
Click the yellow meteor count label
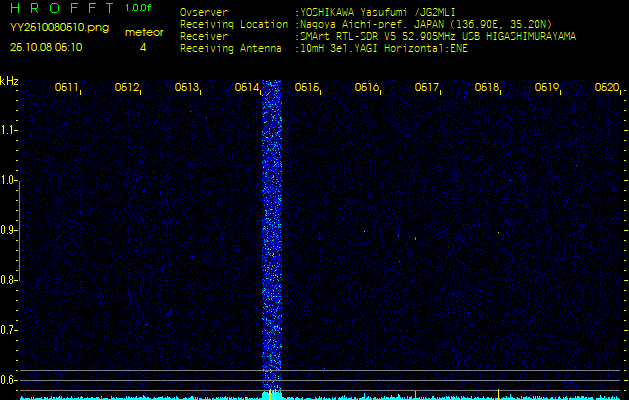pyautogui.click(x=143, y=33)
